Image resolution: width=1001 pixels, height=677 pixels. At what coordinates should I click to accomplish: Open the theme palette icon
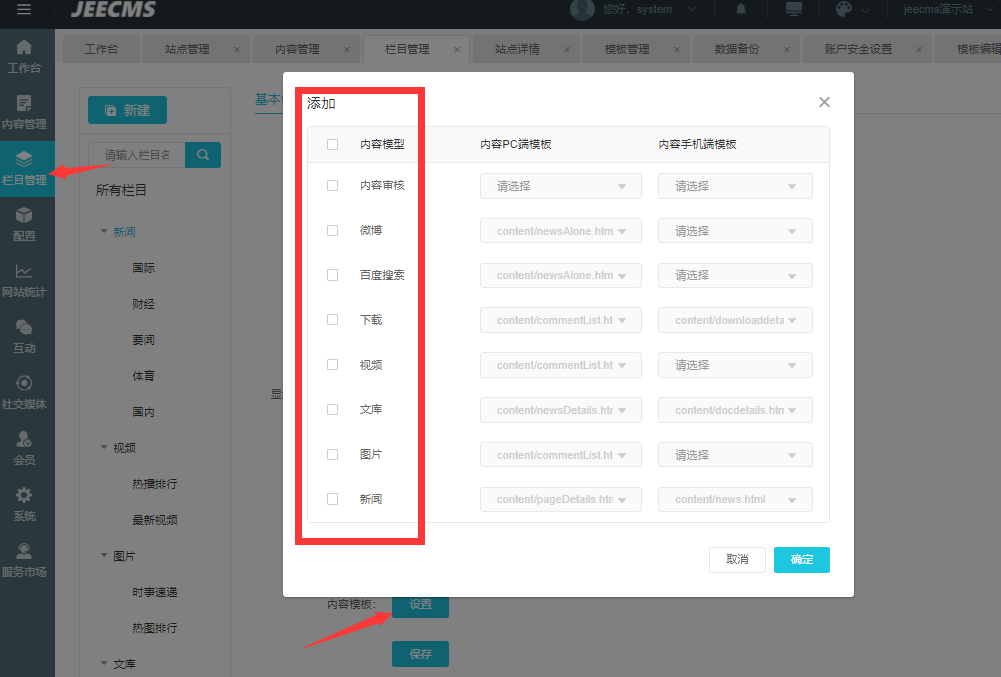[844, 9]
